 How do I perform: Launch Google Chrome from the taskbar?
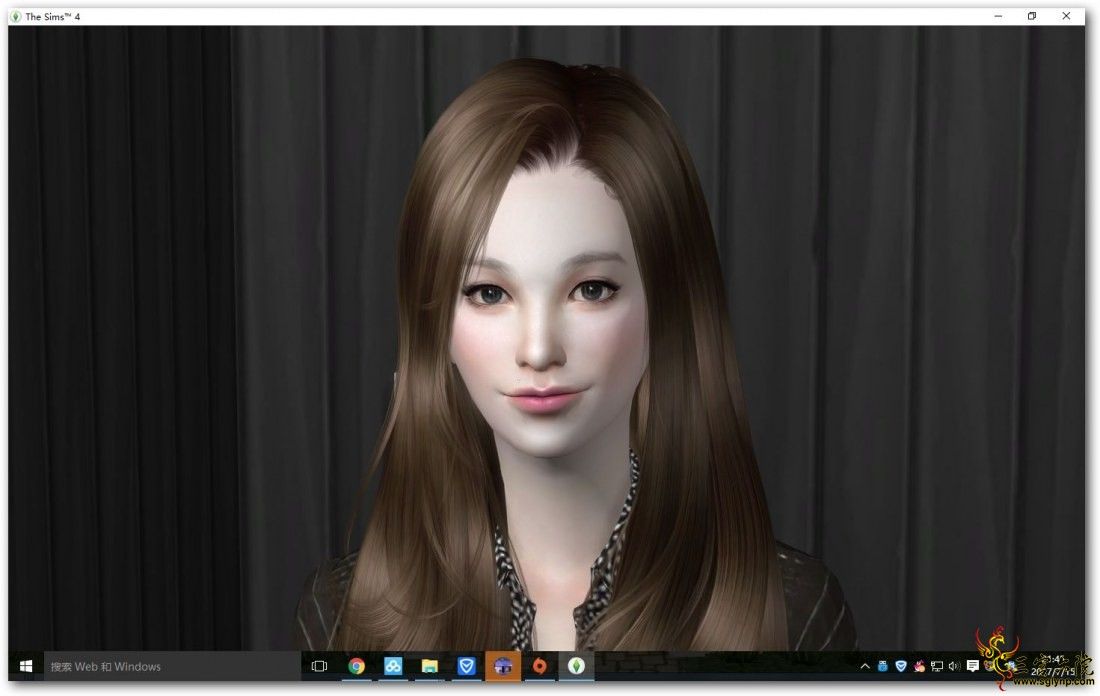point(356,667)
